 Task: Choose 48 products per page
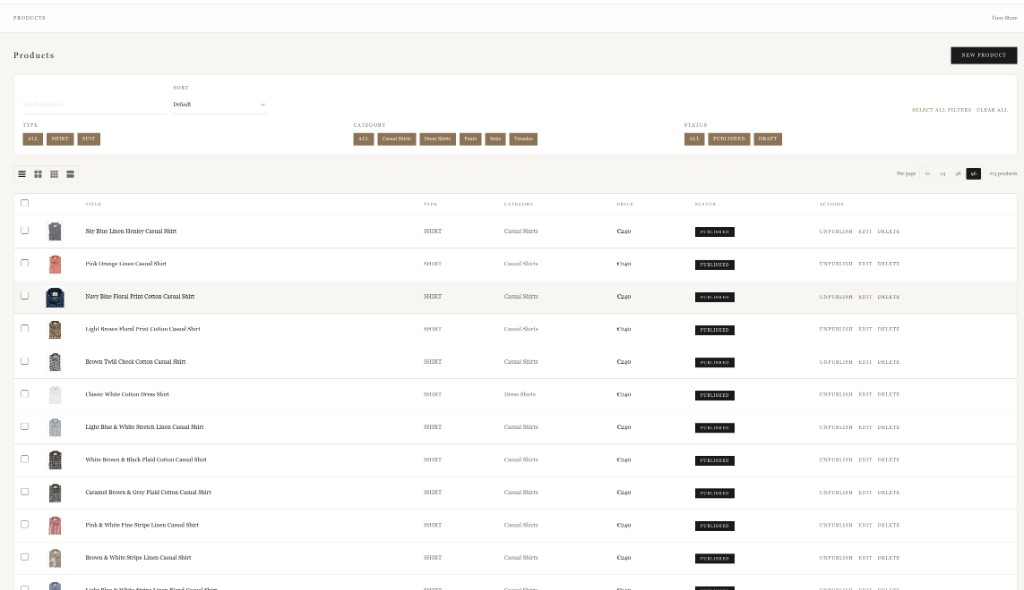pyautogui.click(x=958, y=174)
